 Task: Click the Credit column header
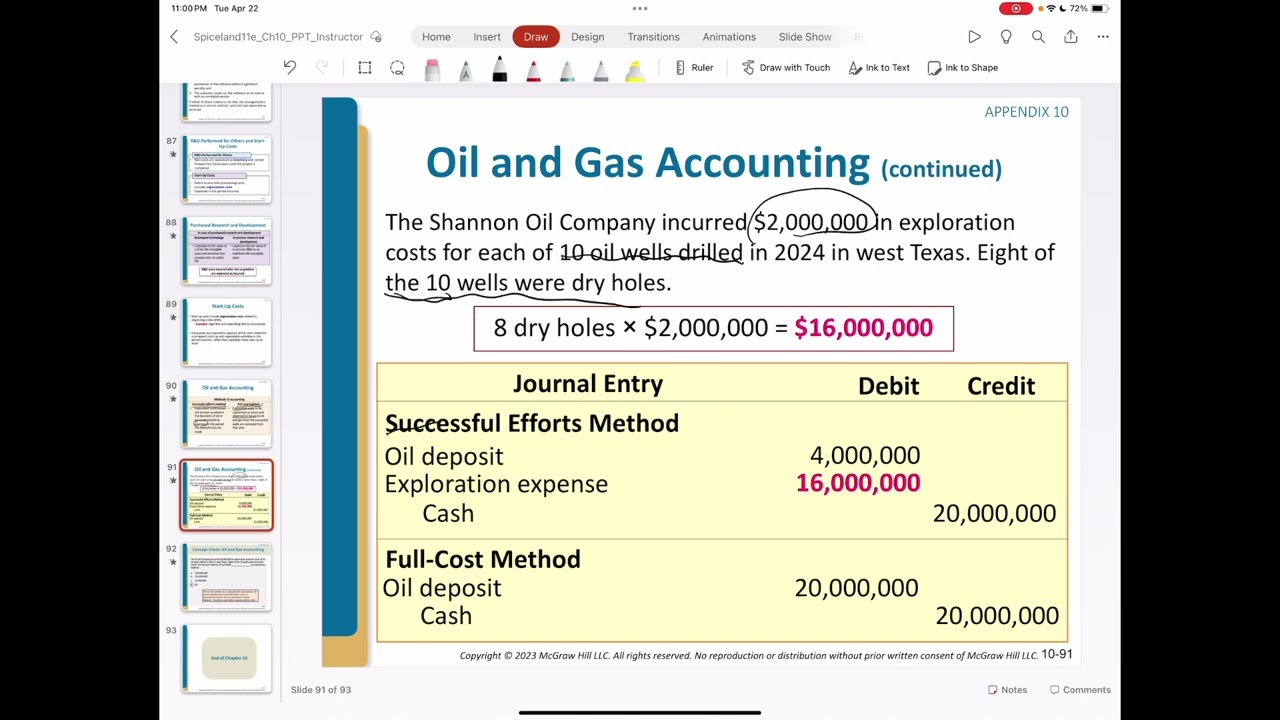coord(1001,386)
